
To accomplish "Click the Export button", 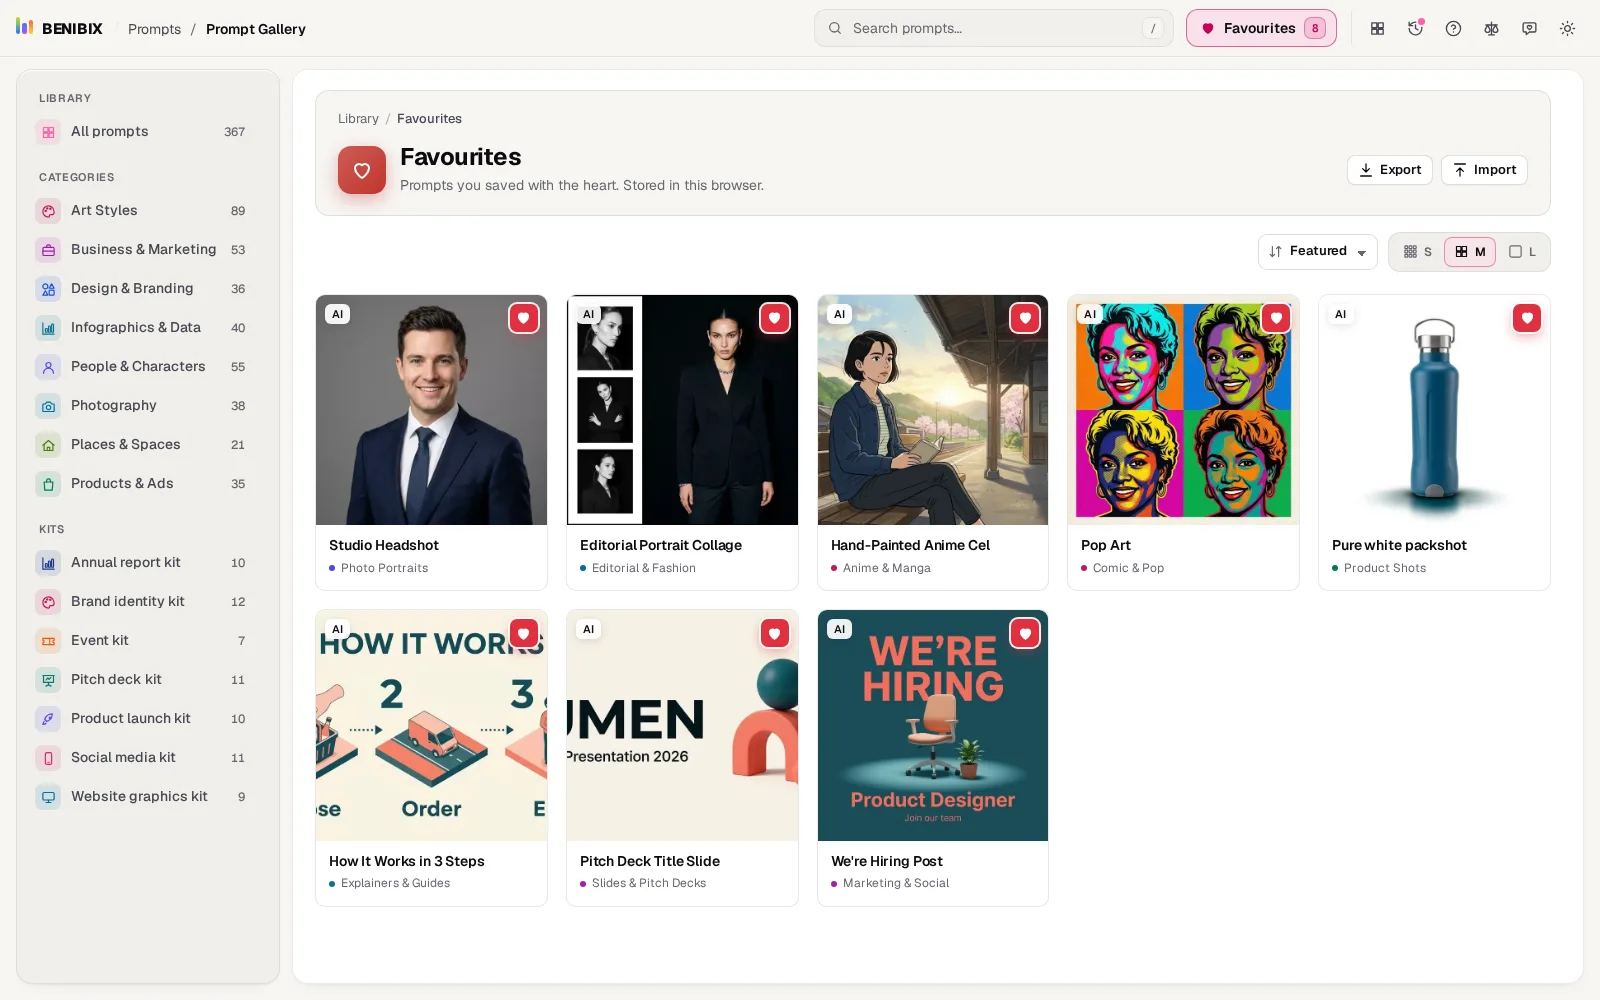I will (x=1389, y=170).
